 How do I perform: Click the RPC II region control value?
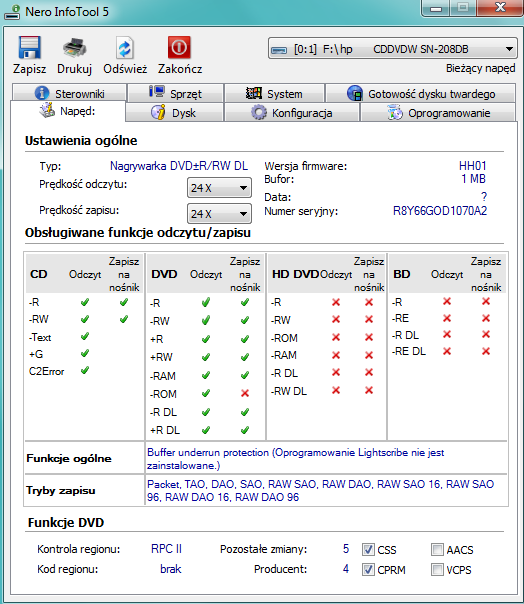pos(166,549)
